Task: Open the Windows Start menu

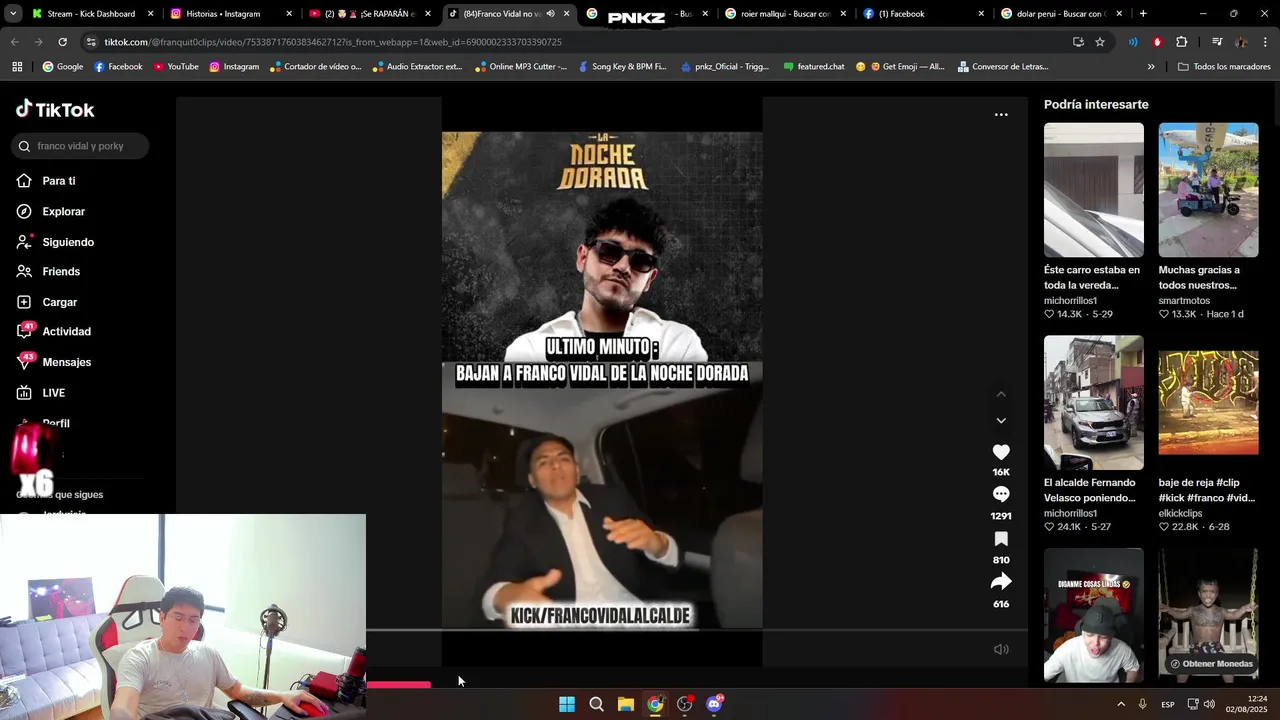Action: click(x=567, y=704)
